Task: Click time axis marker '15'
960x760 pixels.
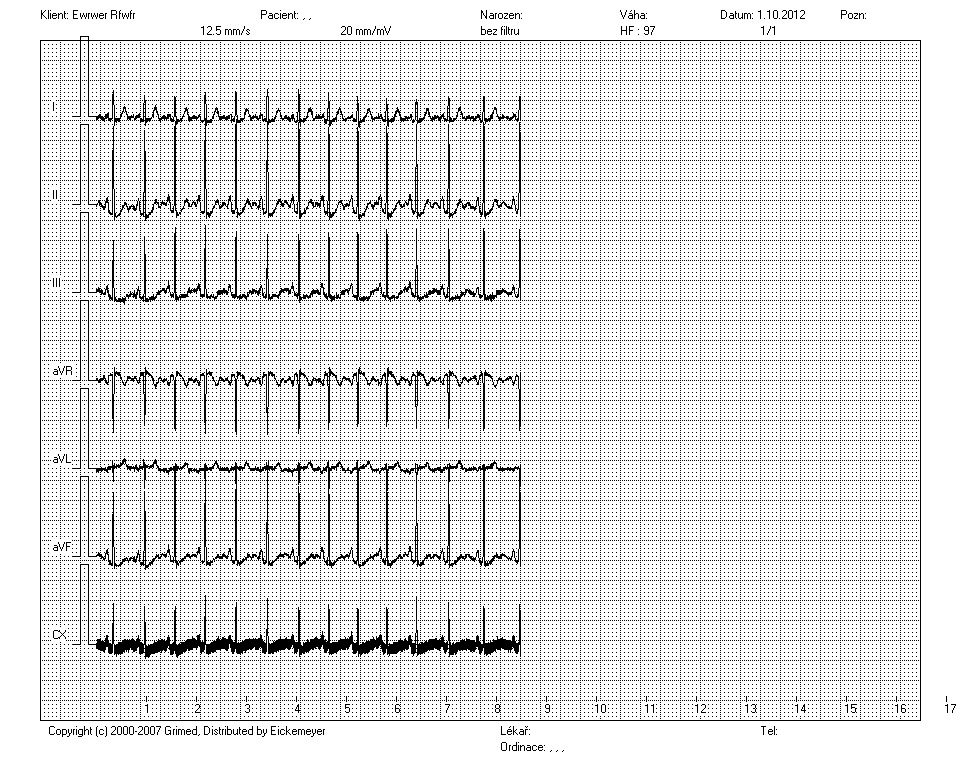Action: [x=851, y=709]
